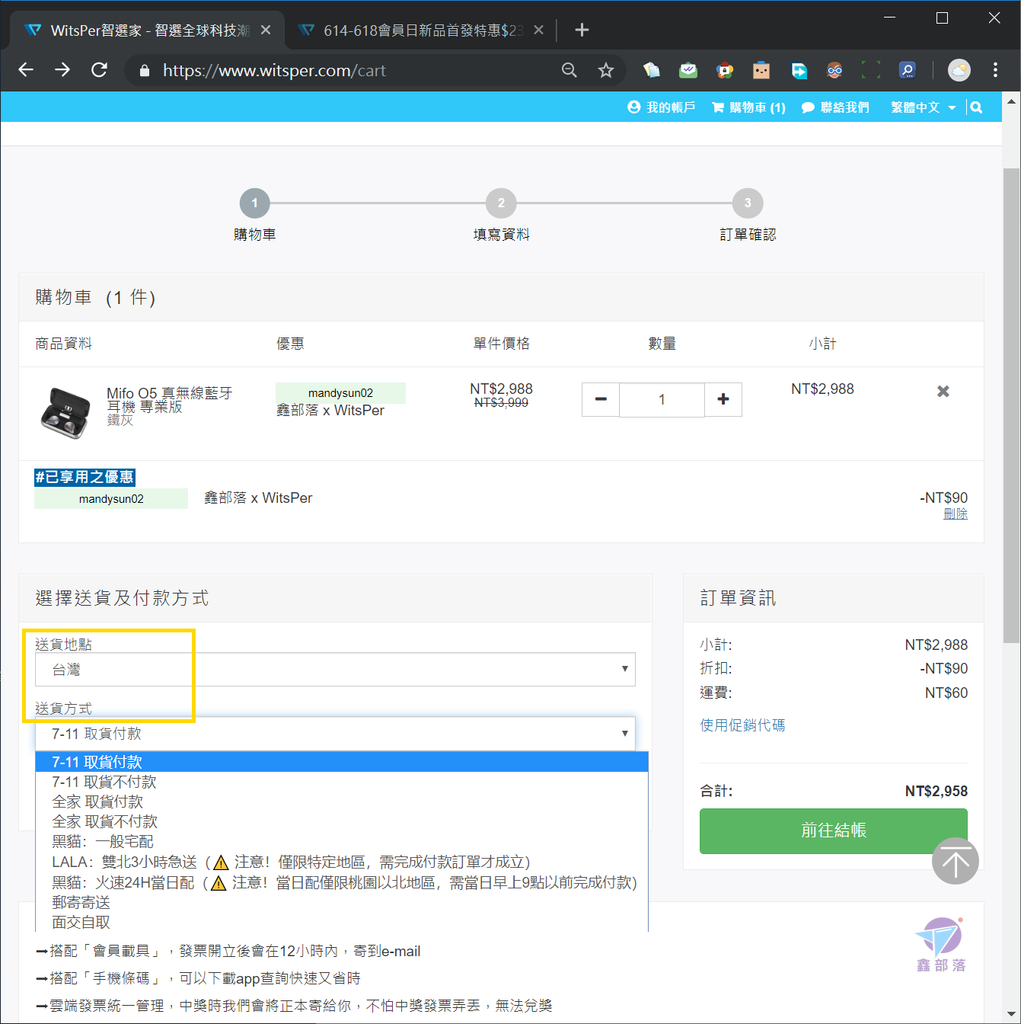Screen dimensions: 1021x1024
Task: Close the WitsPer cart tab
Action: 266,30
